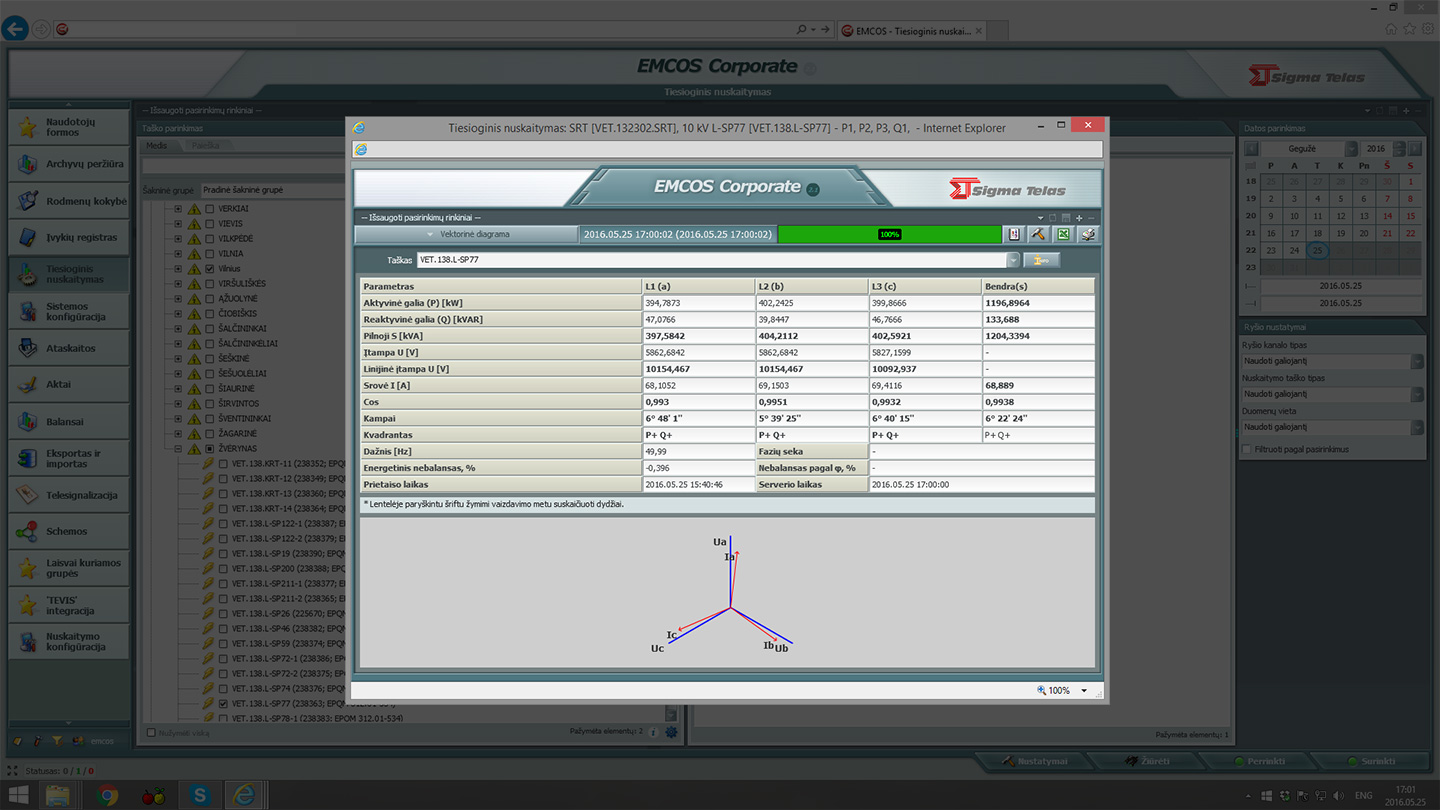Screen dimensions: 1440x810
Task: Click the Info button next to Taškas field
Action: 1041,260
